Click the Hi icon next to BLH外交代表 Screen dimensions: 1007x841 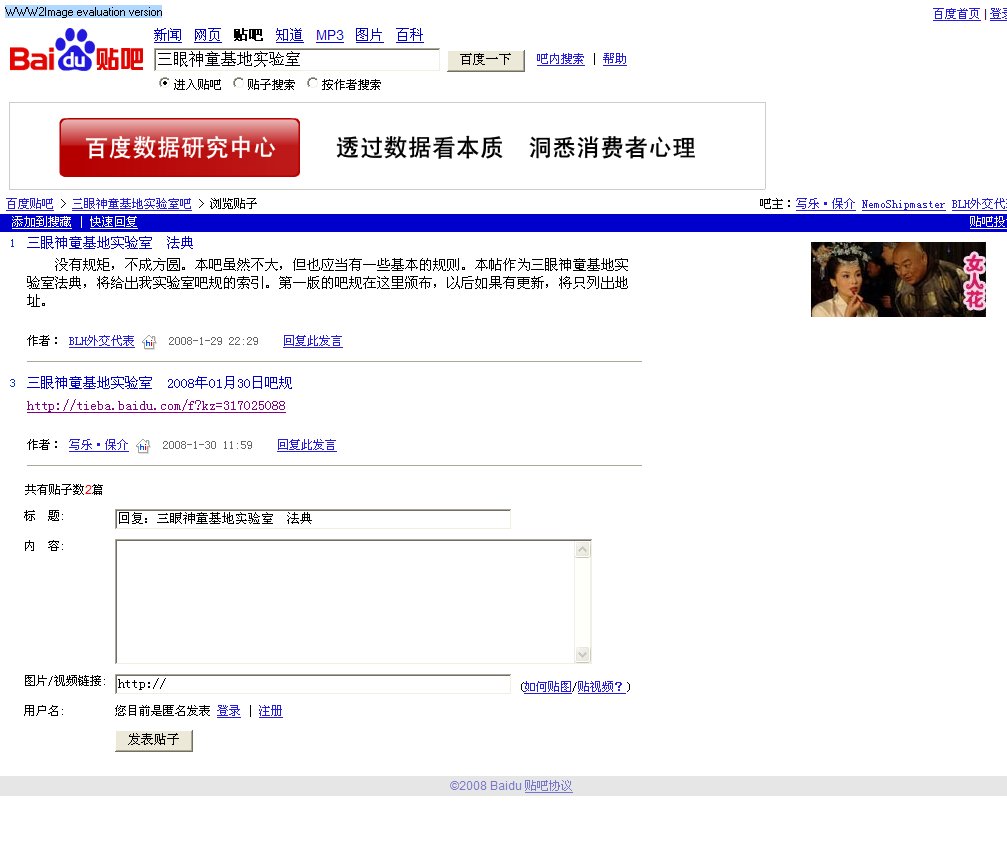149,342
